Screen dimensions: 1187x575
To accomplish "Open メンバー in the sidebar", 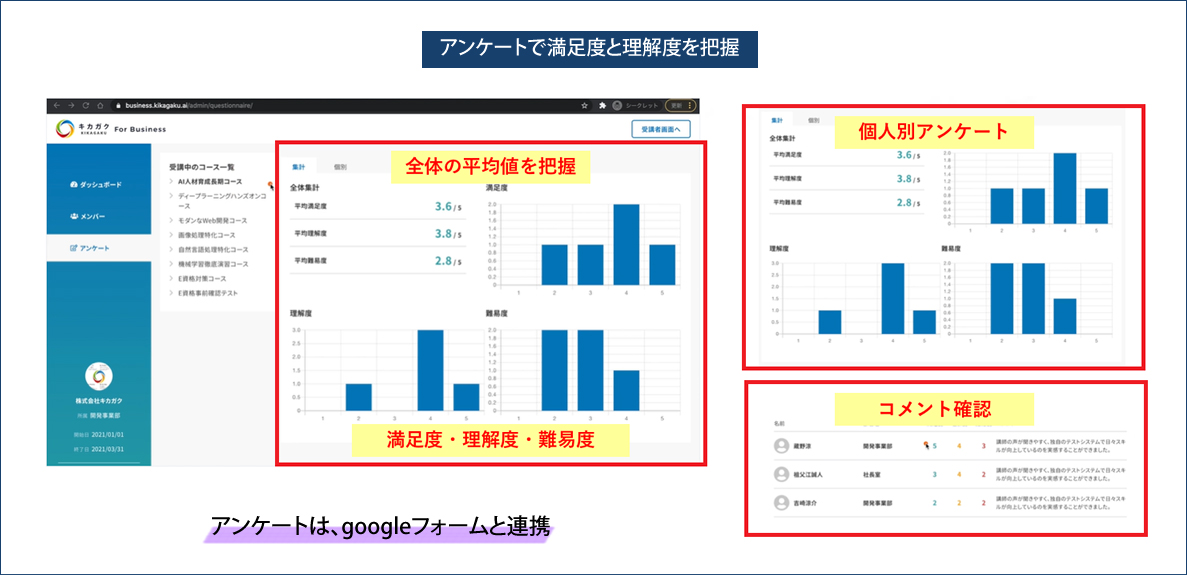I will tap(87, 216).
